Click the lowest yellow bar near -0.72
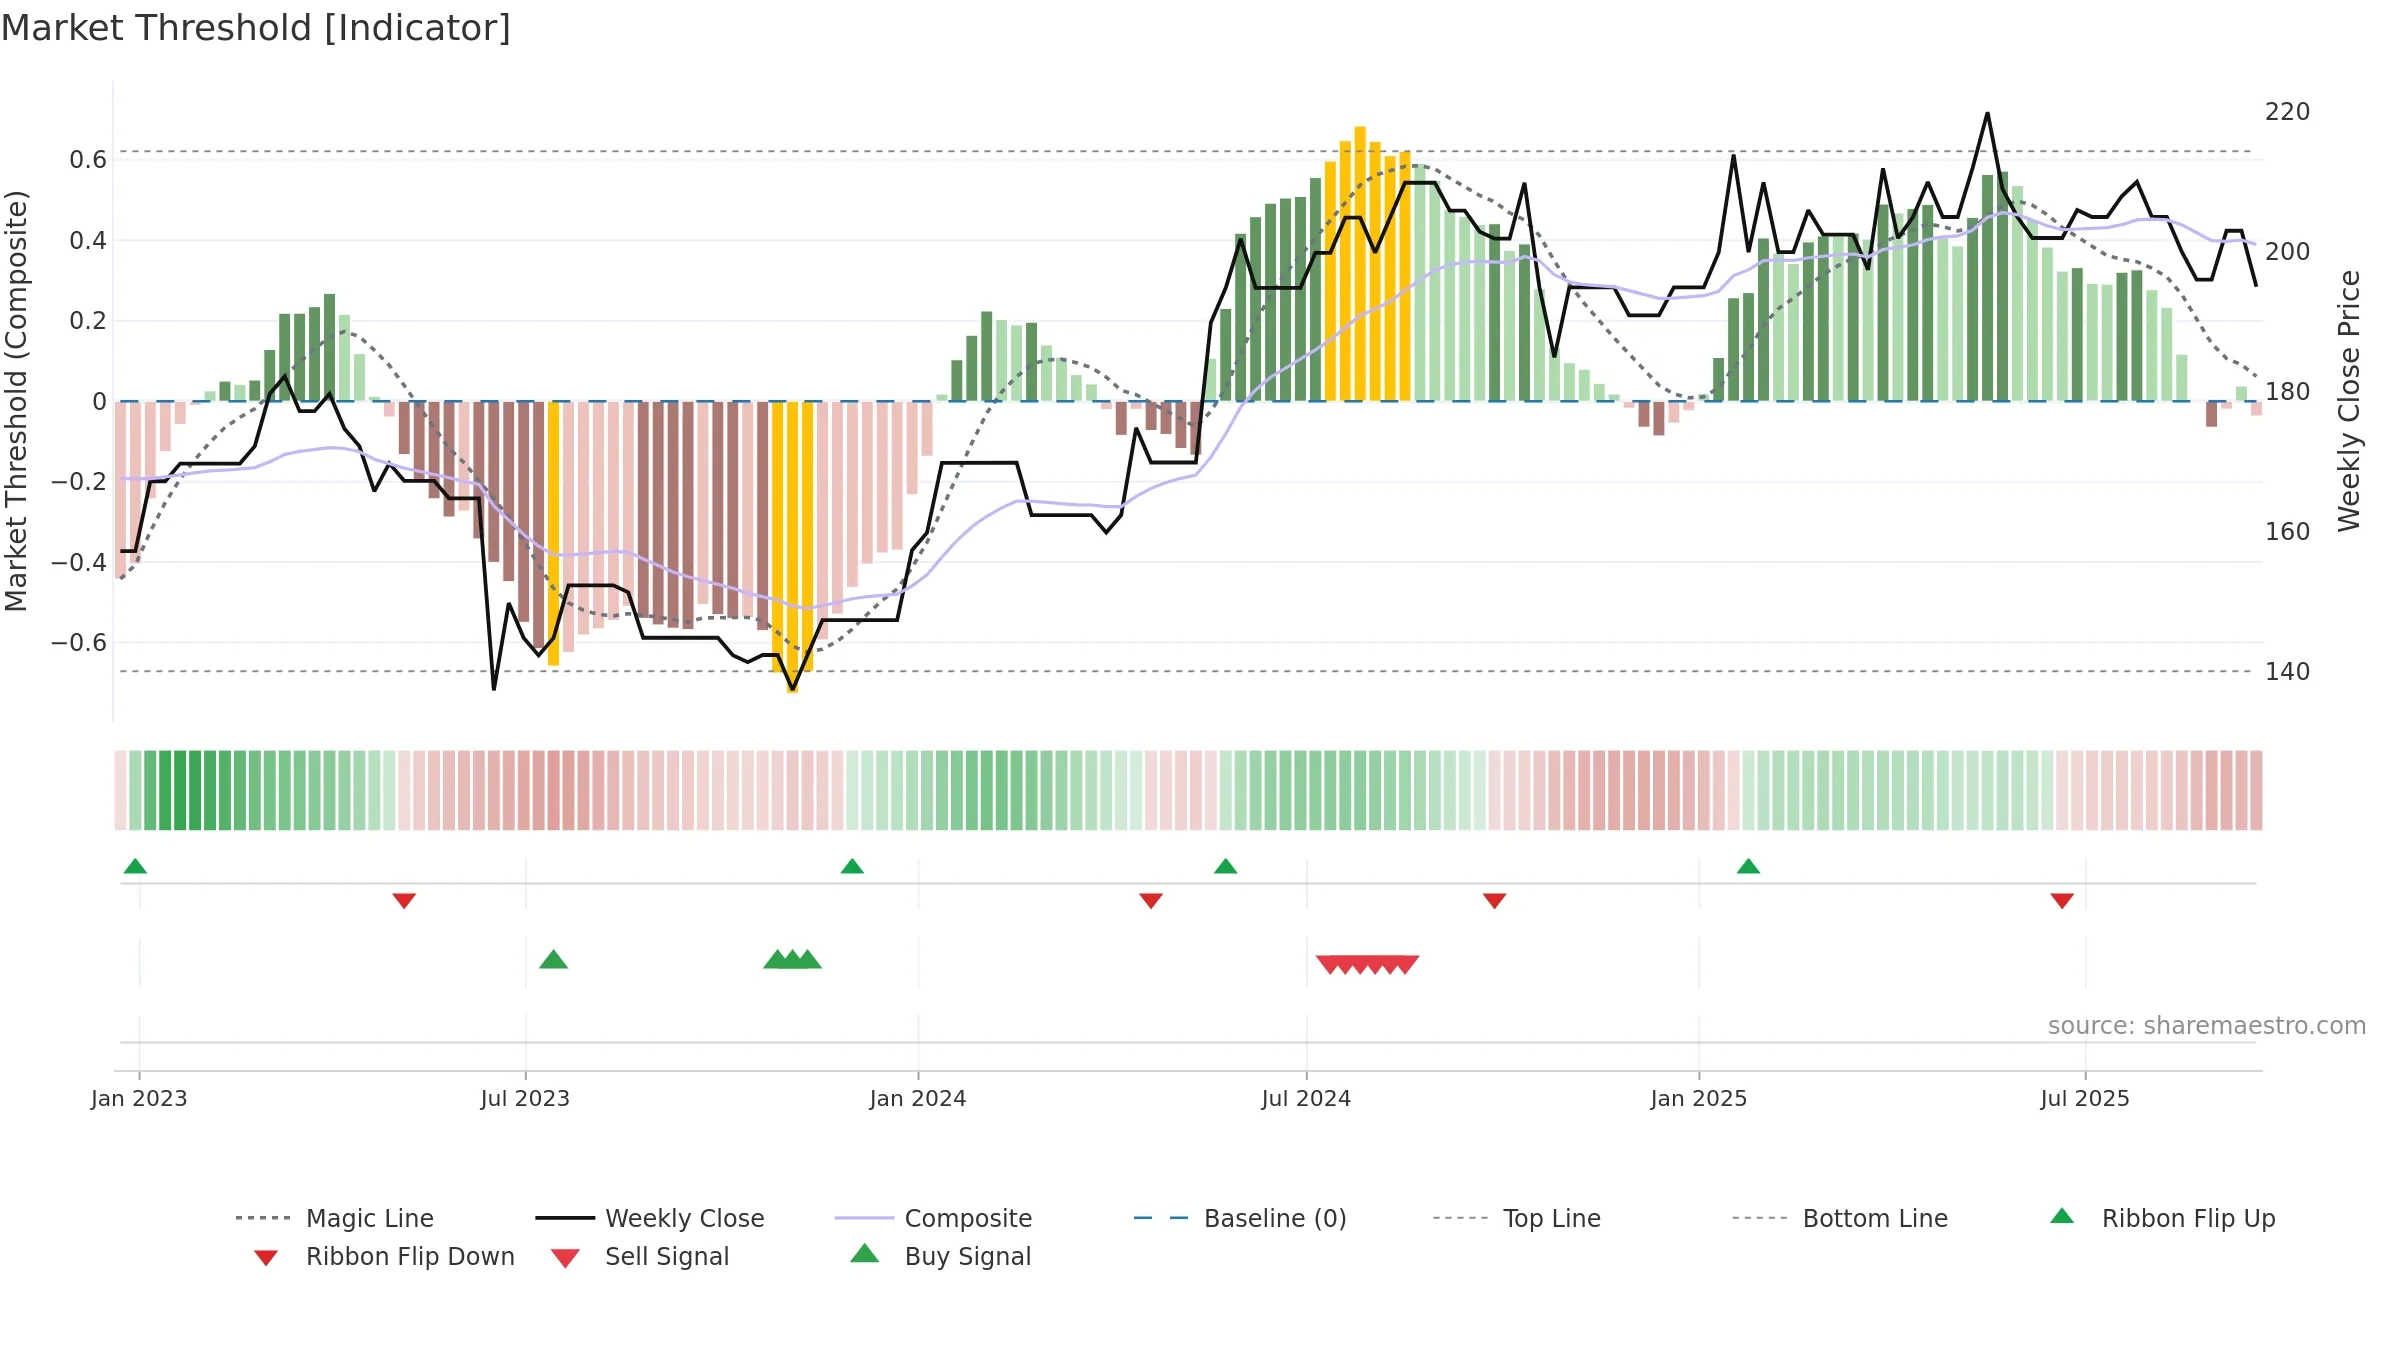This screenshot has height=1350, width=2400. [x=792, y=547]
